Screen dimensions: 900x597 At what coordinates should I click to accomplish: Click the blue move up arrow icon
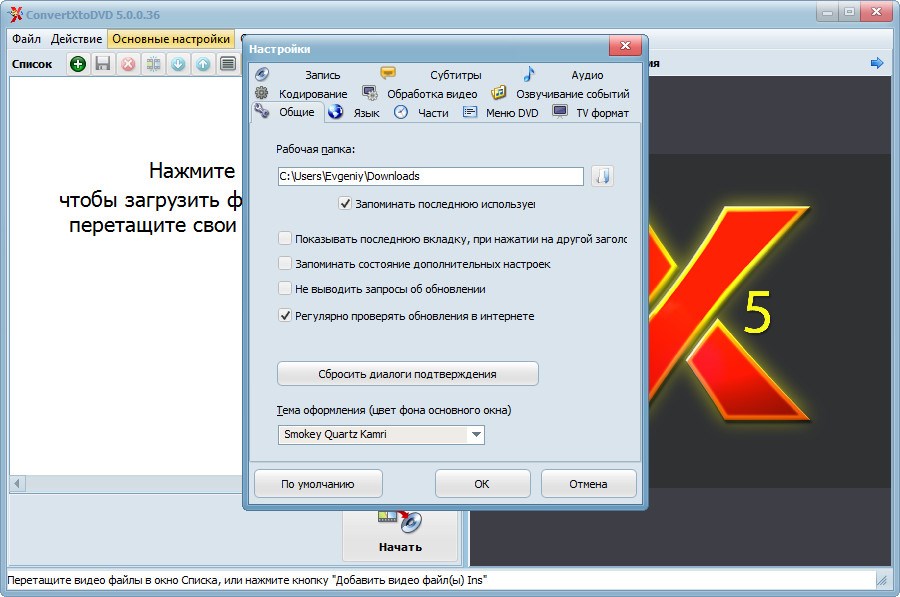pos(203,64)
